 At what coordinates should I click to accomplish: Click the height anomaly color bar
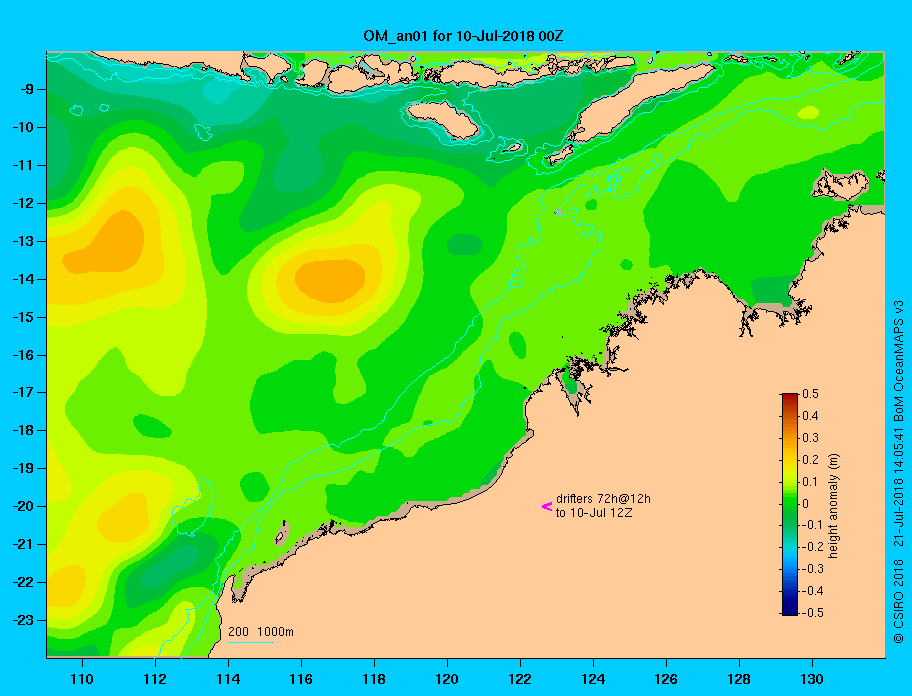pyautogui.click(x=790, y=504)
